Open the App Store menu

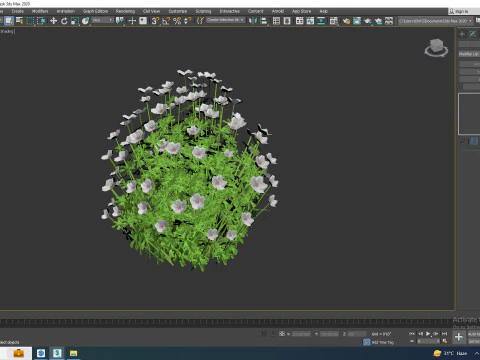pos(301,11)
